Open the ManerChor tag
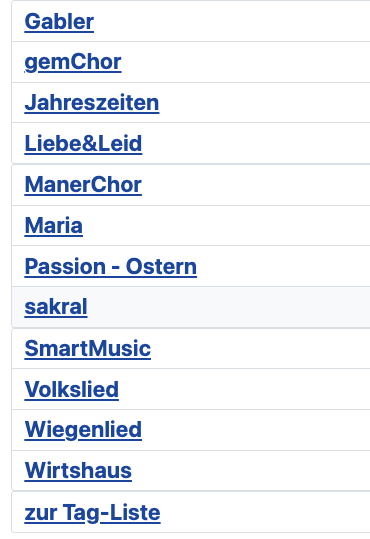The width and height of the screenshot is (370, 539). pyautogui.click(x=83, y=185)
